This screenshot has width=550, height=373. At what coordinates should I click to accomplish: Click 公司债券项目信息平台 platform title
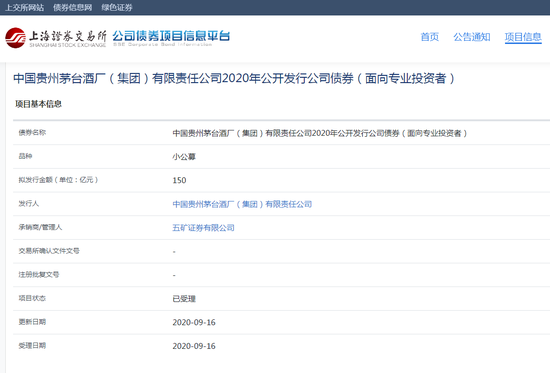coord(171,36)
